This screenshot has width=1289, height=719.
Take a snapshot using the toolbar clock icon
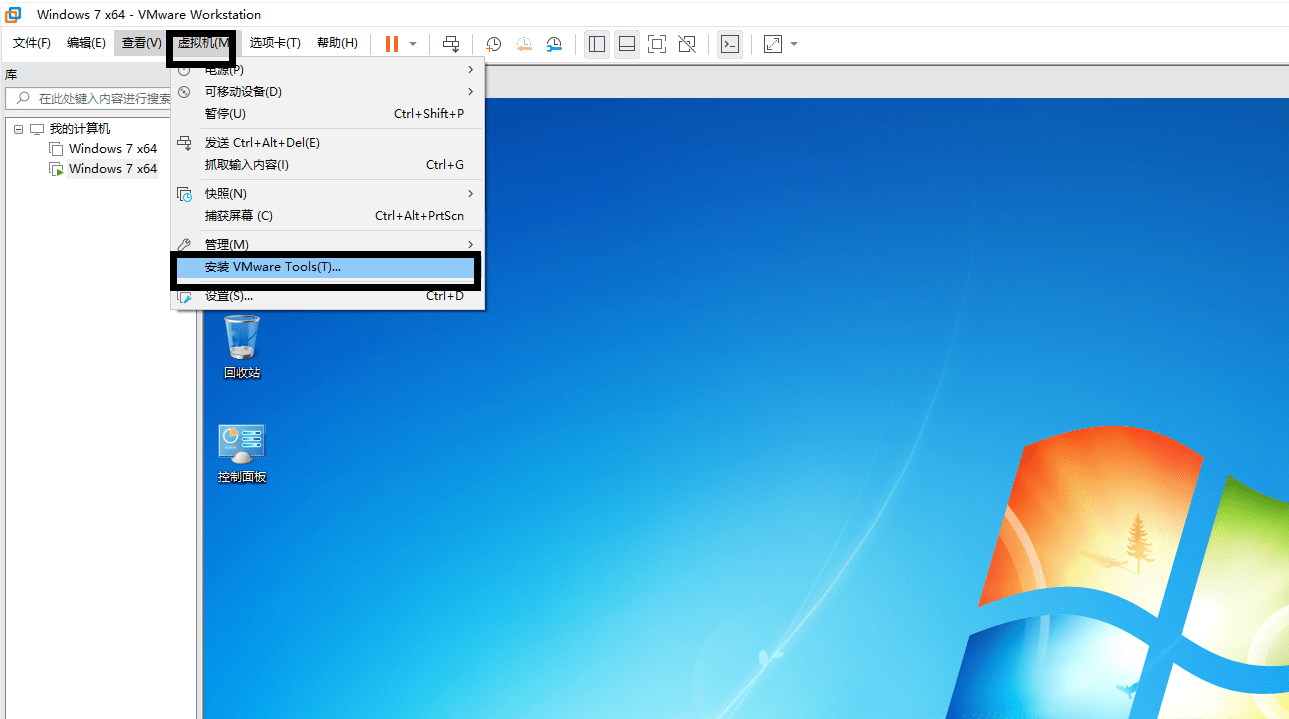(493, 44)
